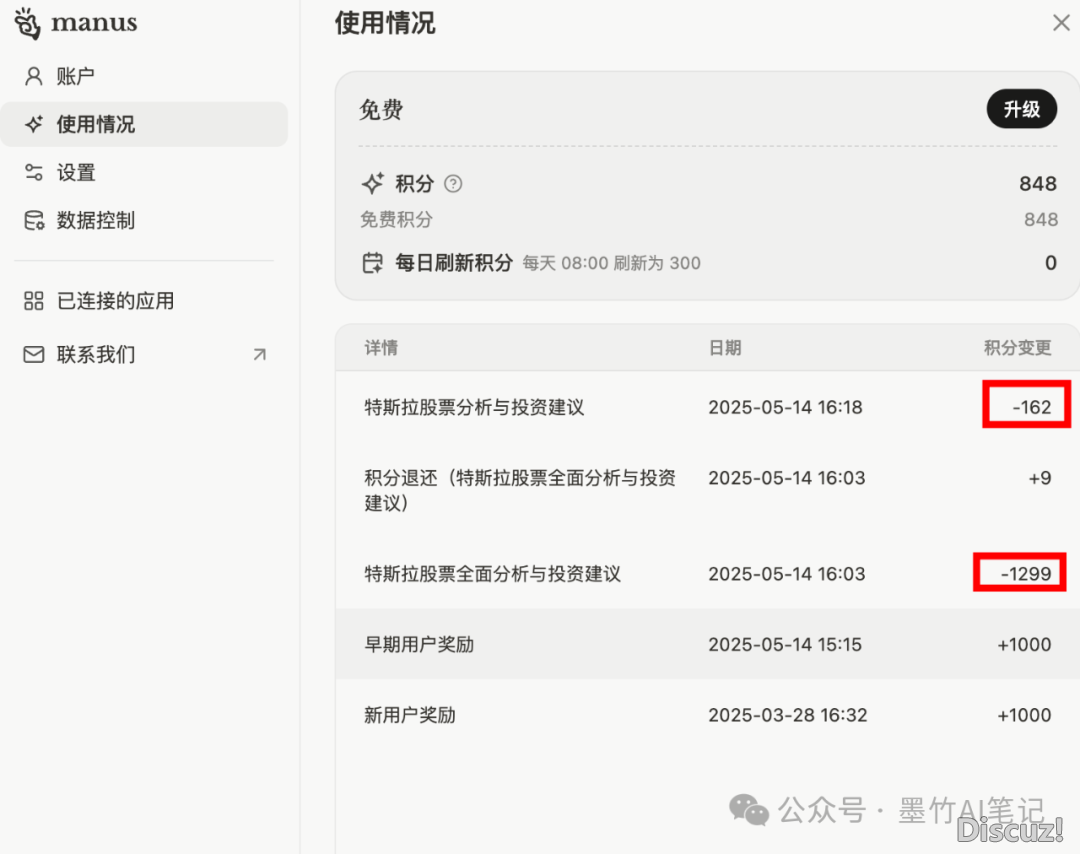The image size is (1080, 854).
Task: Click the date 2025-05-14 15:15
Action: (785, 645)
